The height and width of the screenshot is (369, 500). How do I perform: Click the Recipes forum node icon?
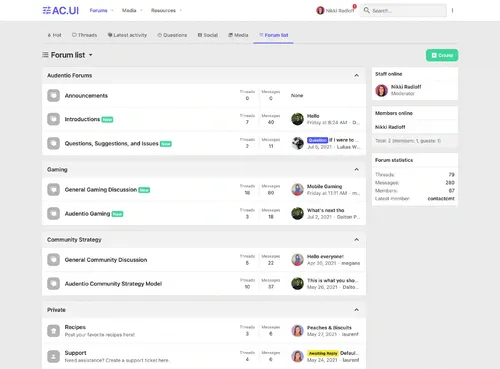53,331
